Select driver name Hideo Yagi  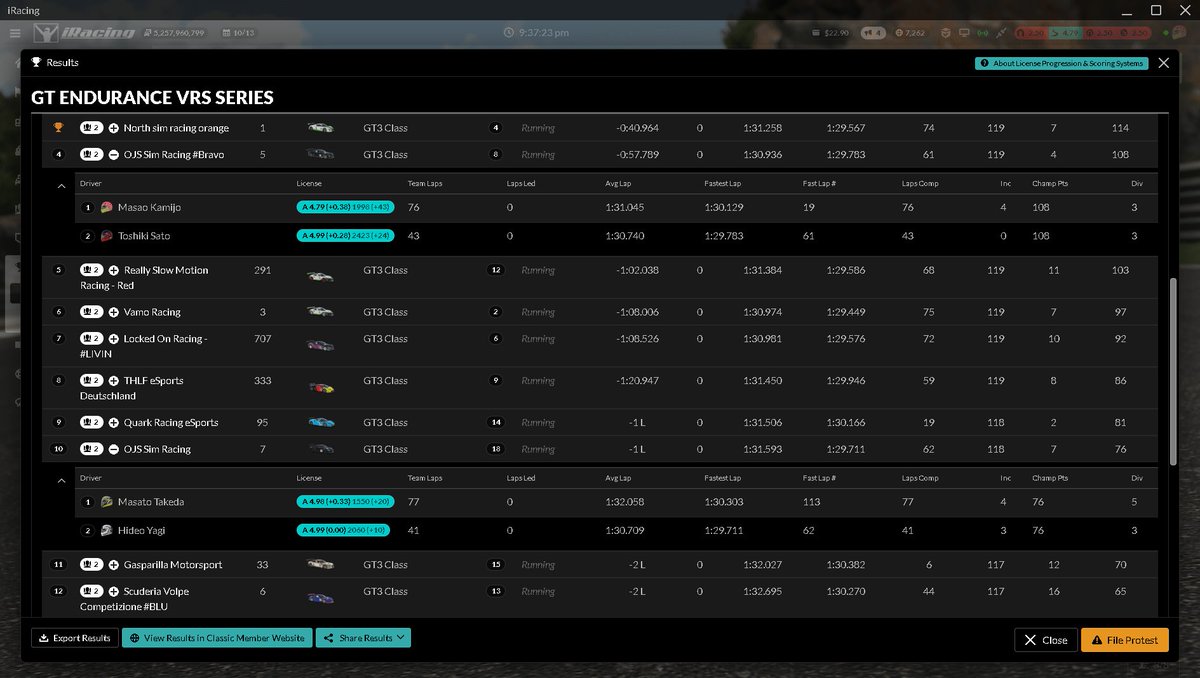142,530
